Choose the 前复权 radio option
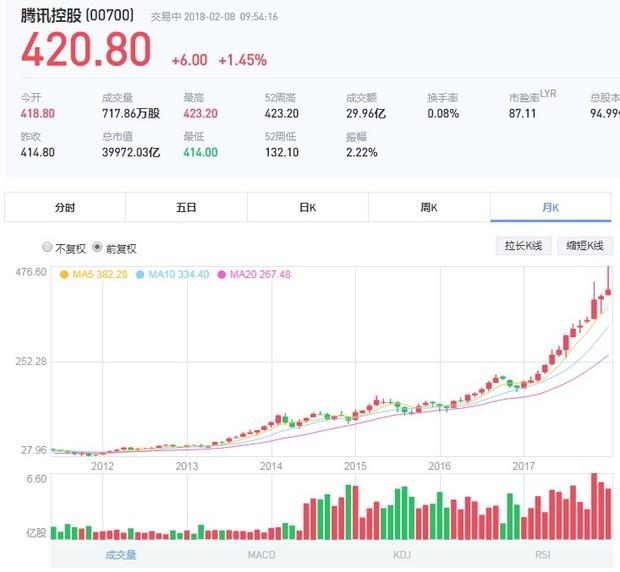Image resolution: width=620 pixels, height=572 pixels. (x=97, y=247)
